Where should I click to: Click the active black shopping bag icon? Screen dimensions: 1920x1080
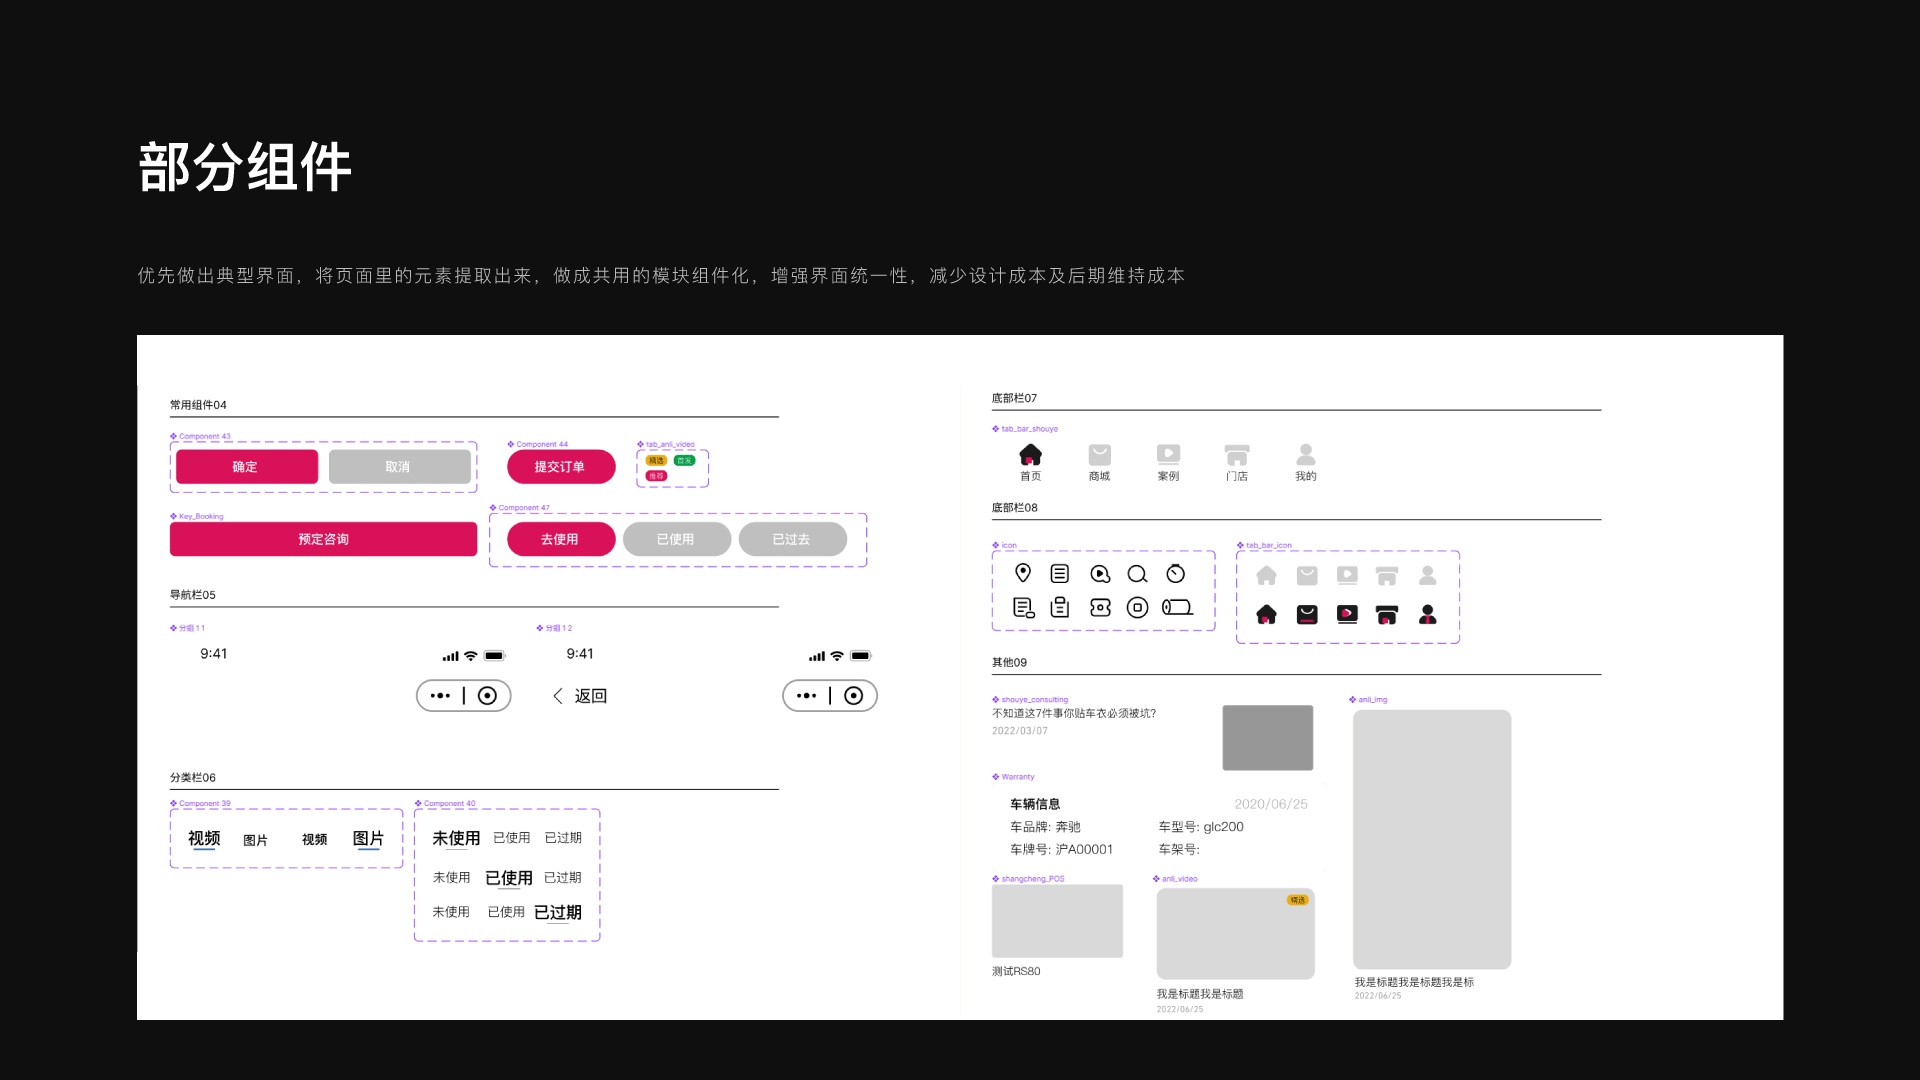pyautogui.click(x=1307, y=614)
